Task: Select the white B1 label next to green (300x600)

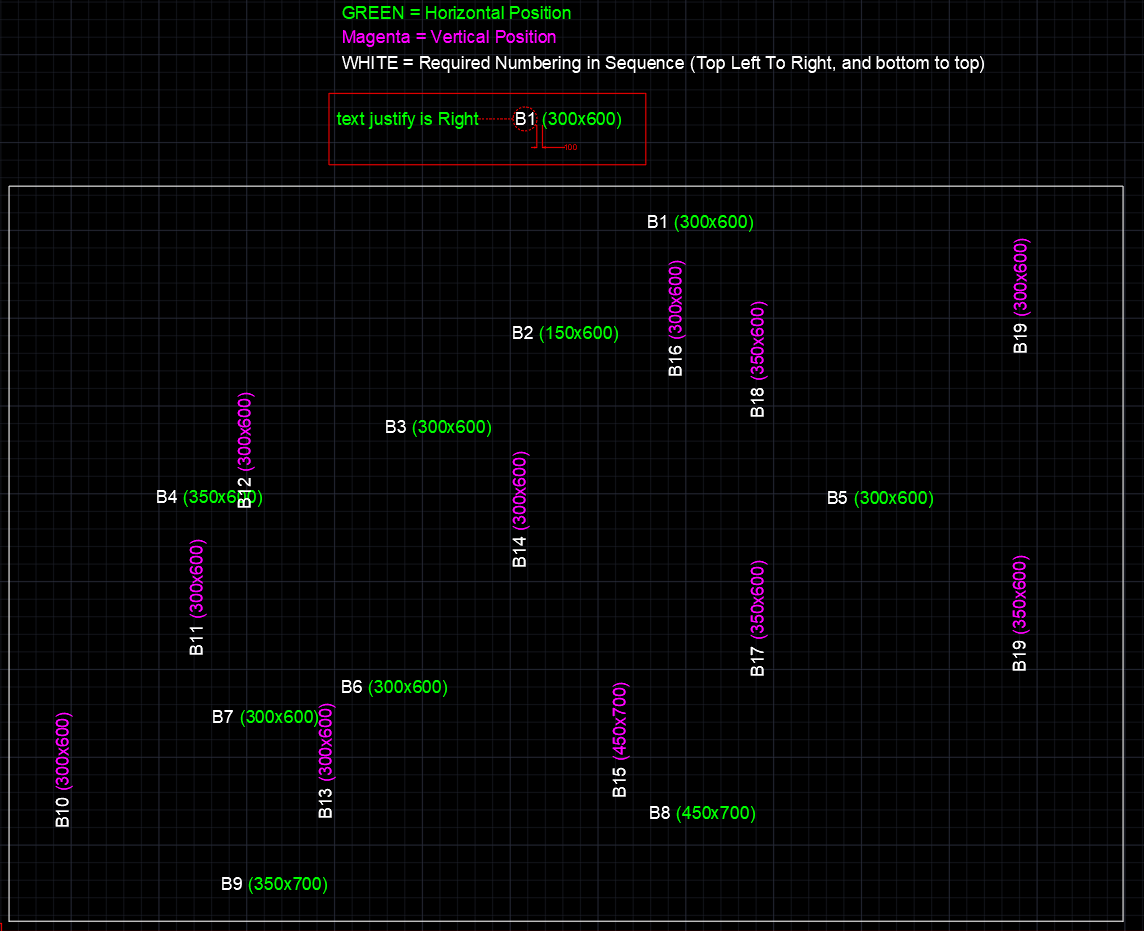Action: click(657, 222)
